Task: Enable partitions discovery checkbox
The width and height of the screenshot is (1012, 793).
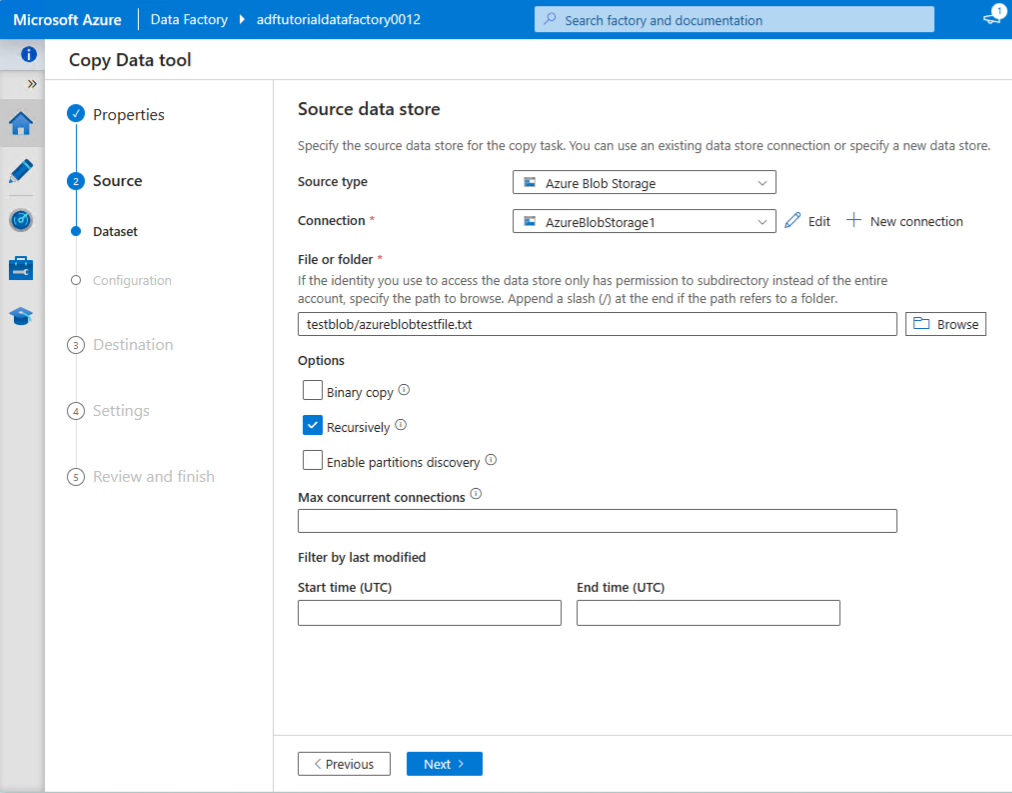Action: pyautogui.click(x=312, y=460)
